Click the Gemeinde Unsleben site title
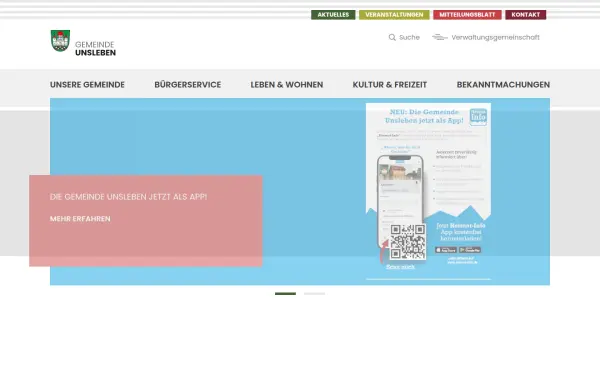This screenshot has width=600, height=375. (x=95, y=49)
